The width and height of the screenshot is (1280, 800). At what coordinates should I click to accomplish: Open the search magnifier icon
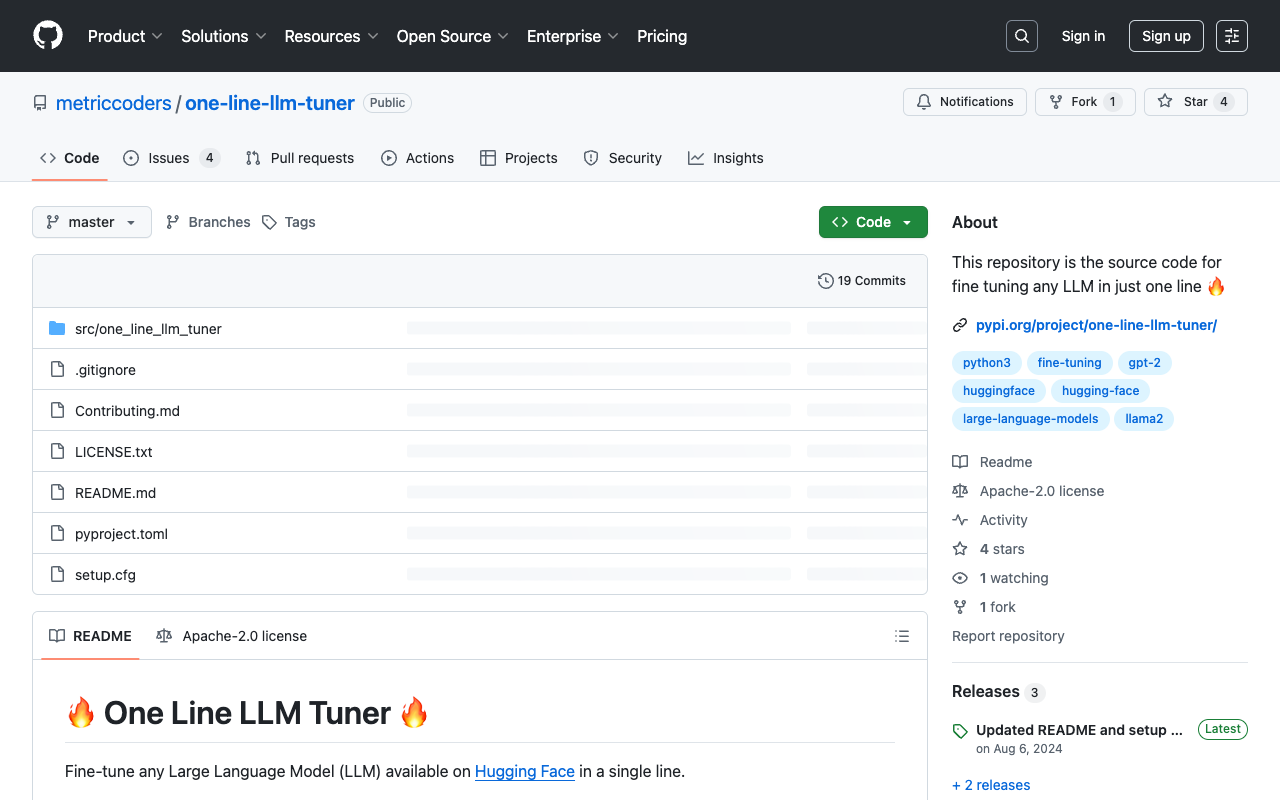tap(1021, 36)
